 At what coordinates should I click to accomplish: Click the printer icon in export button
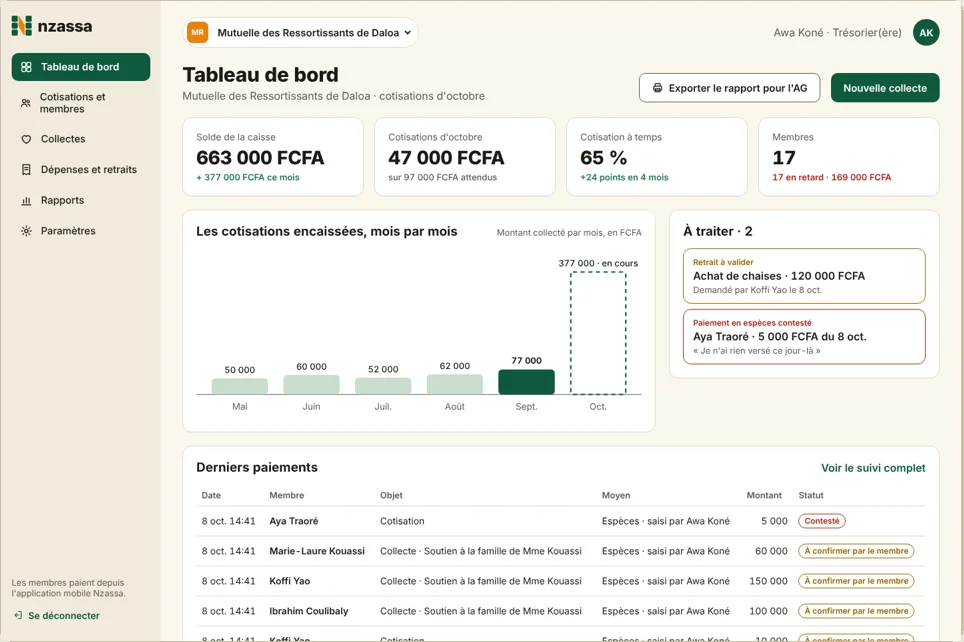coord(657,88)
